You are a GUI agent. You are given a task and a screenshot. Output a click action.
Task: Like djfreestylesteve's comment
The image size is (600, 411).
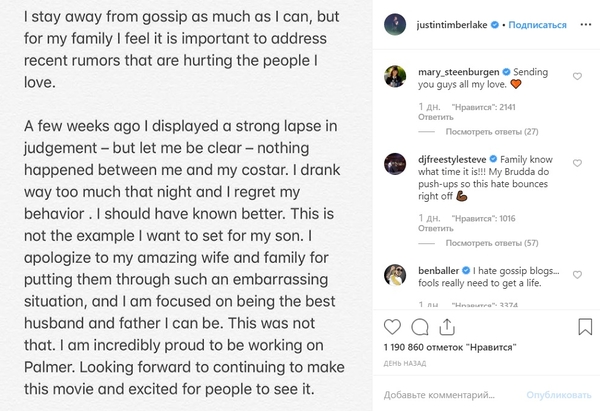[x=577, y=159]
